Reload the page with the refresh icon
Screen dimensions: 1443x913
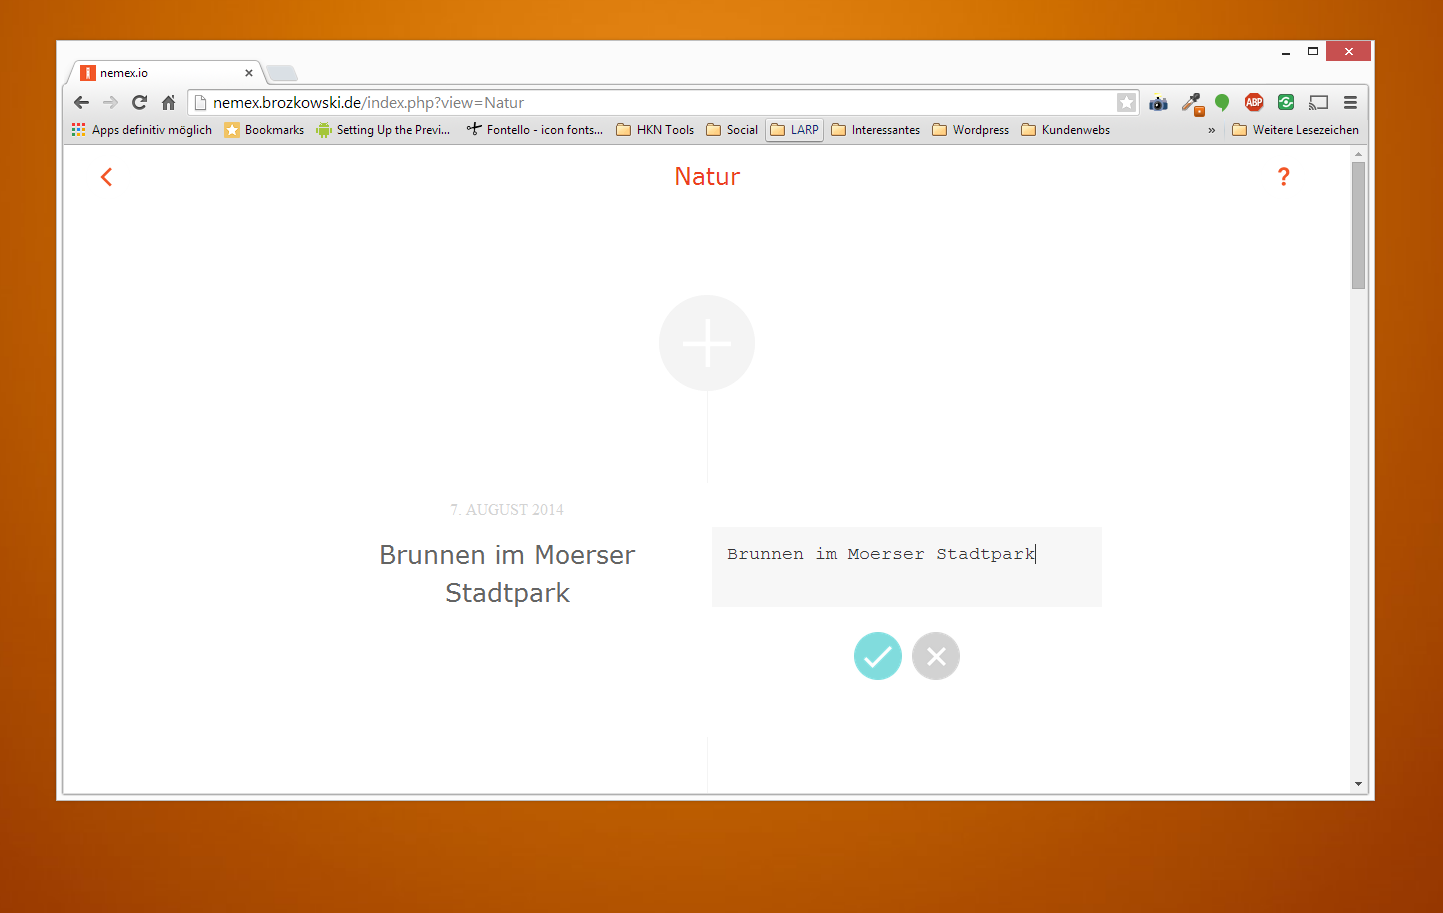[140, 102]
